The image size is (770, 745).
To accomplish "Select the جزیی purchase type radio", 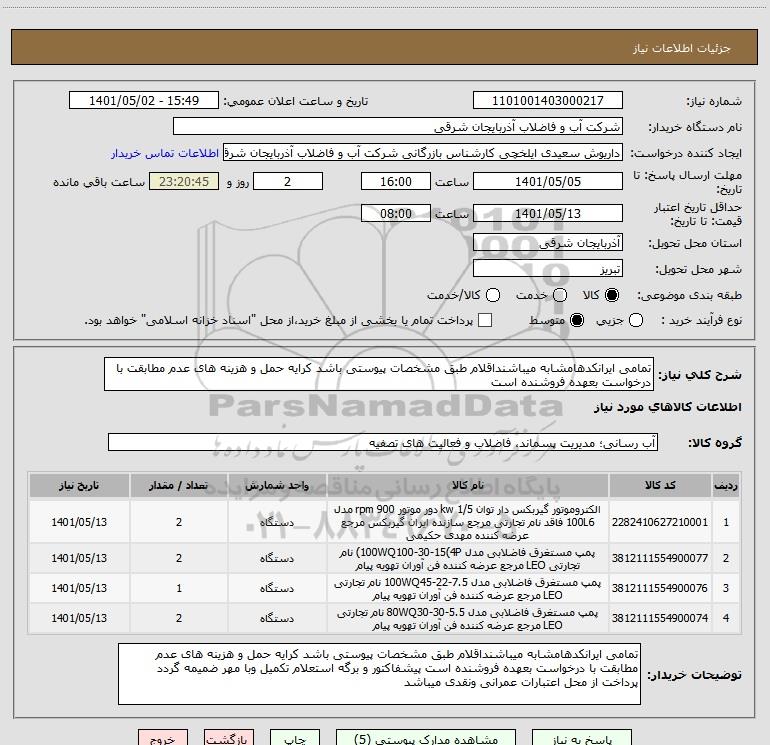I will 636,320.
